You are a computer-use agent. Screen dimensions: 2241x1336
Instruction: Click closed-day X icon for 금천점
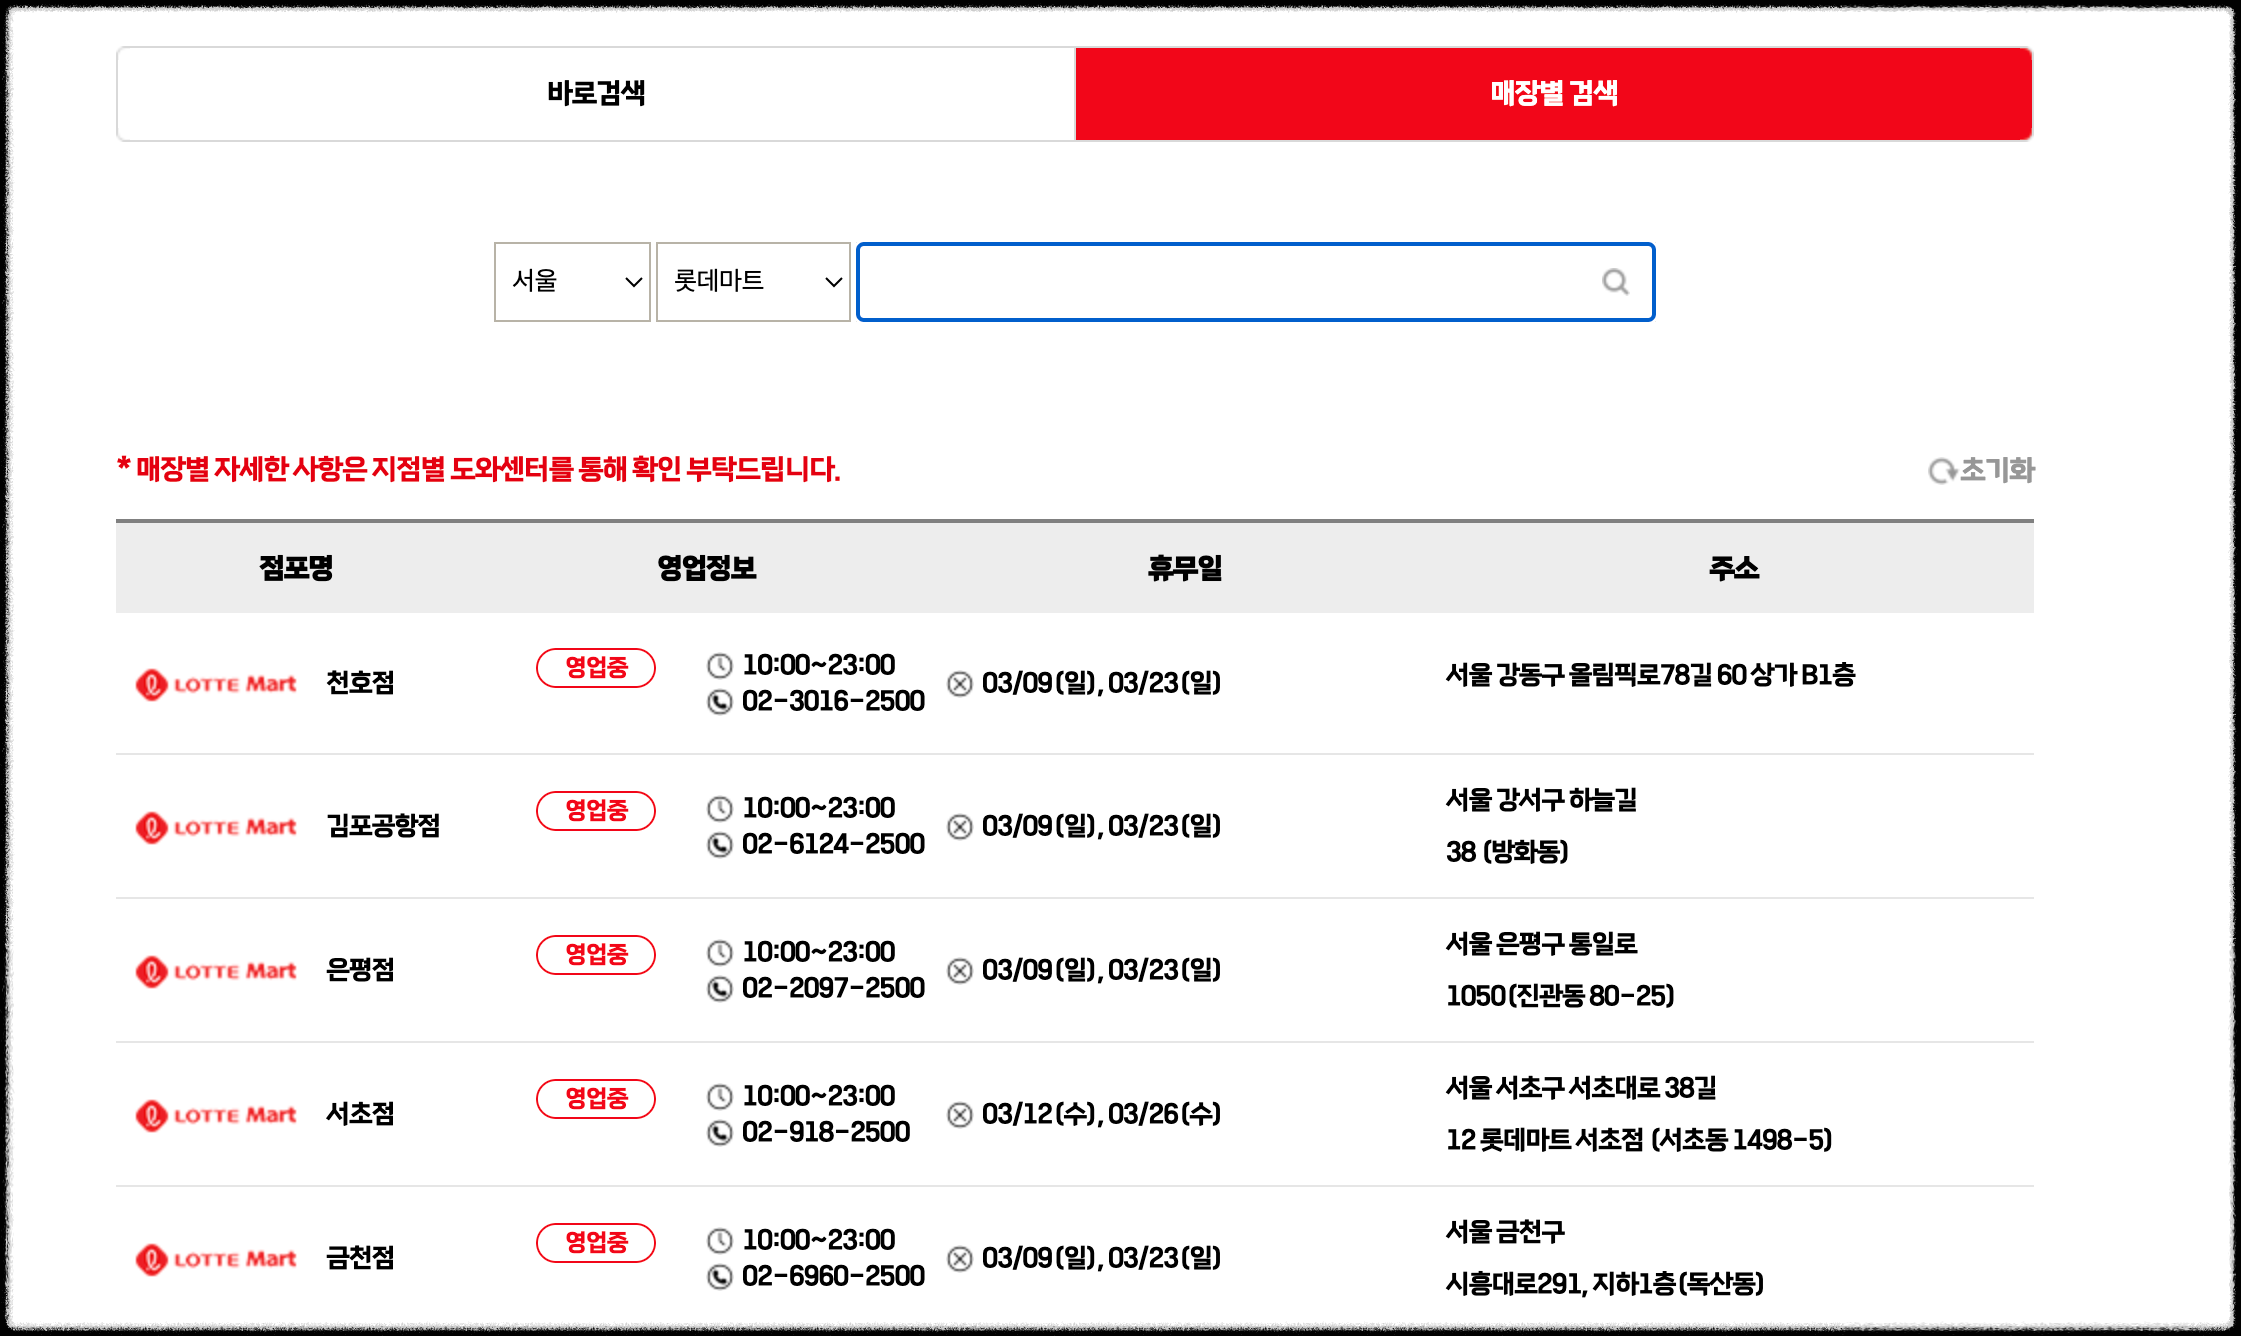point(960,1258)
